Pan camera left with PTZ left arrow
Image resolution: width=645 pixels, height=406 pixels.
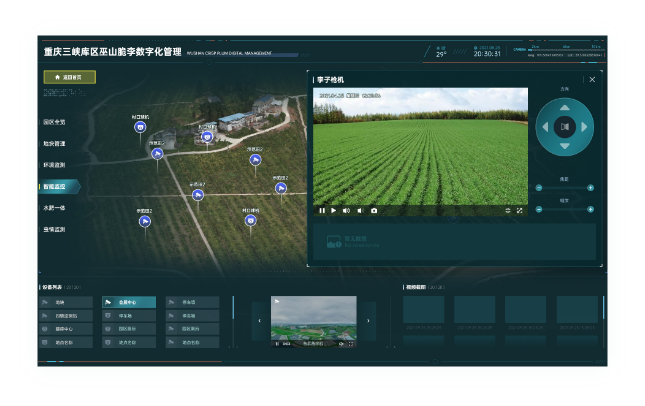tap(545, 127)
